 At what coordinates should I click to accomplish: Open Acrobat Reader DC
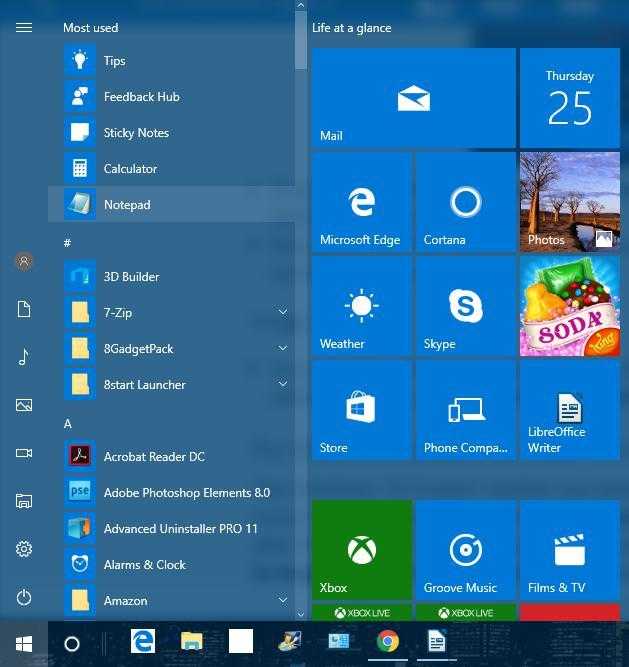pyautogui.click(x=171, y=456)
